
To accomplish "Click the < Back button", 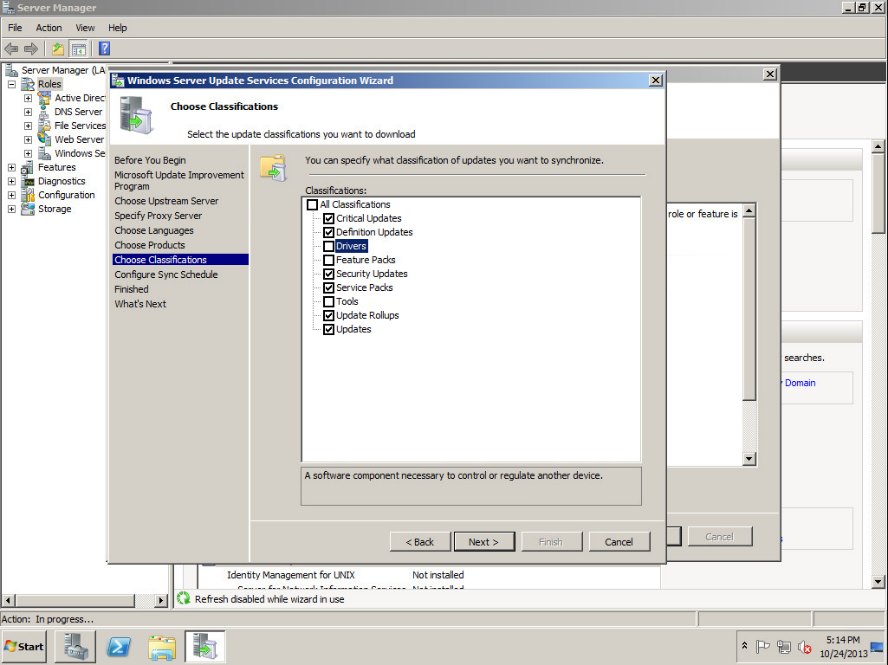I will (420, 542).
